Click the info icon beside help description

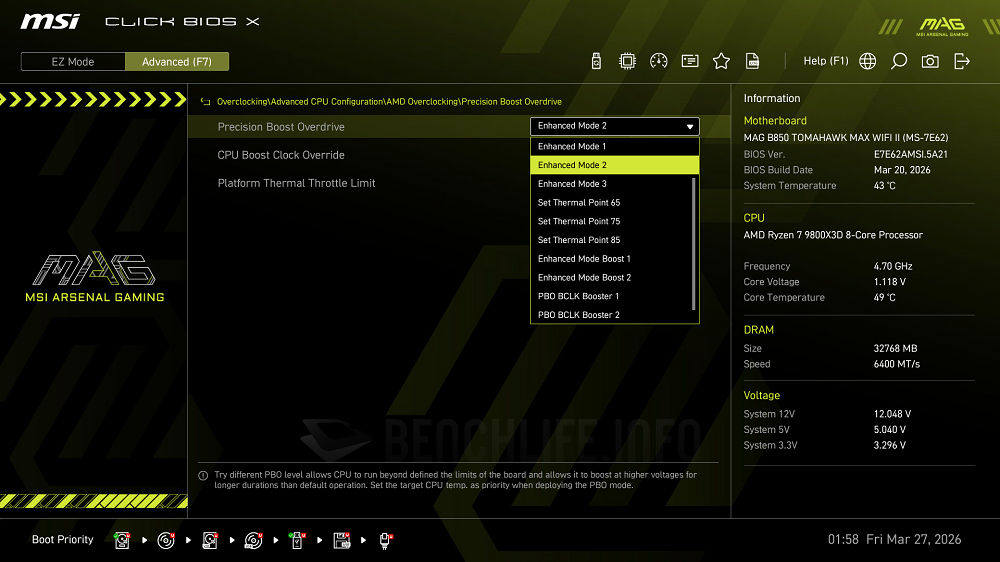[203, 475]
